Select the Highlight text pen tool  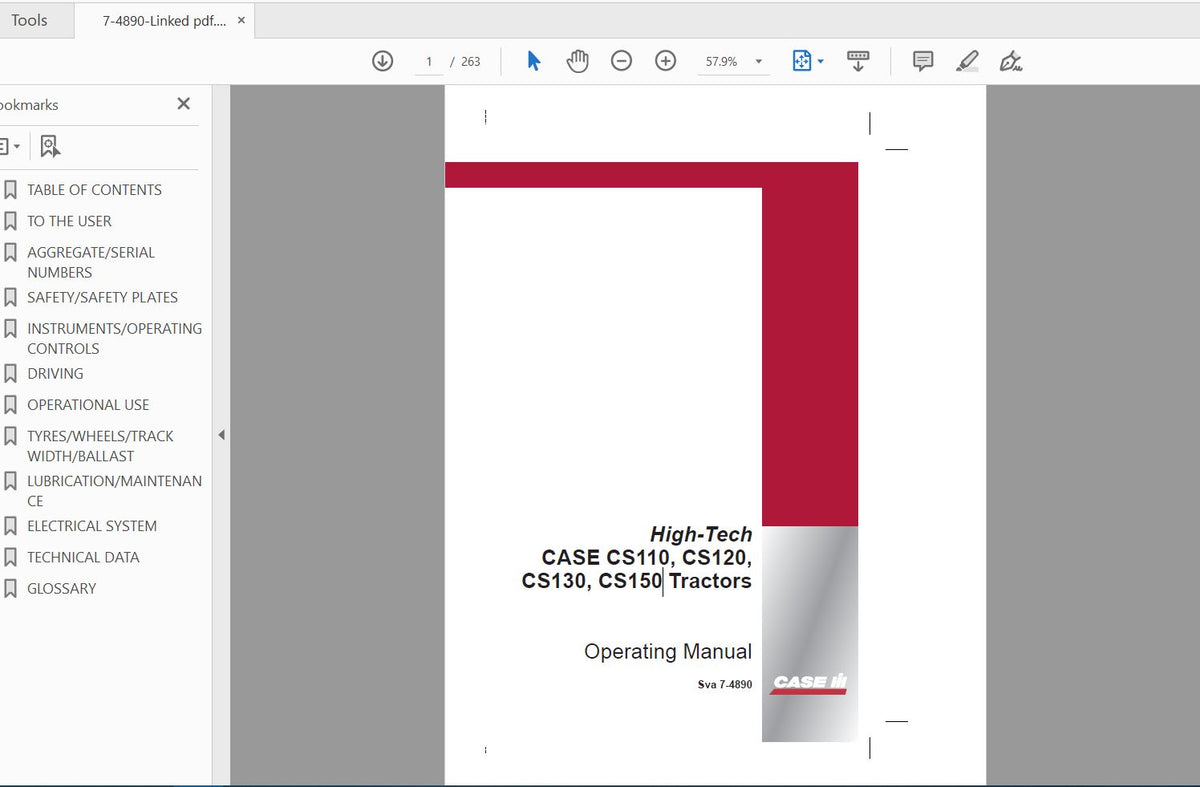coord(967,61)
